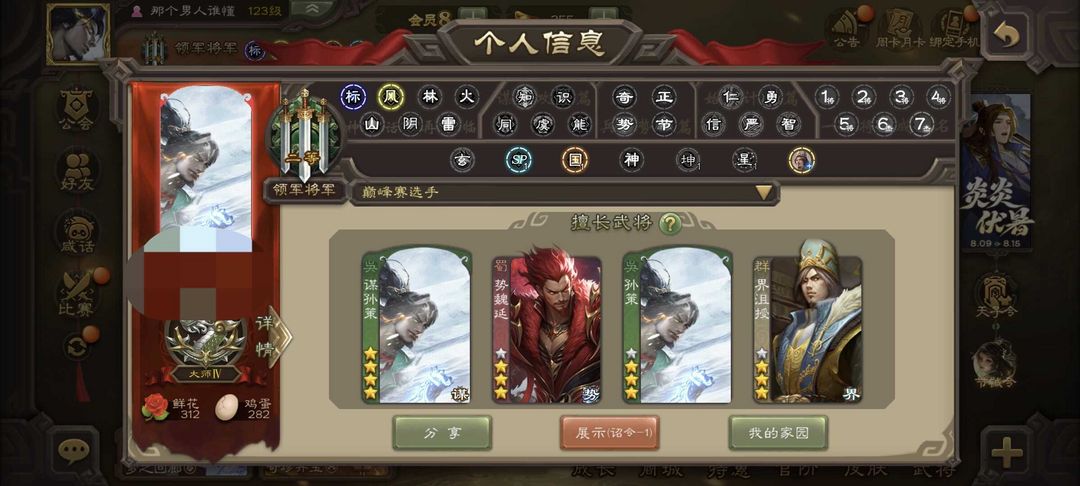Toggle the 标 badge

(353, 97)
